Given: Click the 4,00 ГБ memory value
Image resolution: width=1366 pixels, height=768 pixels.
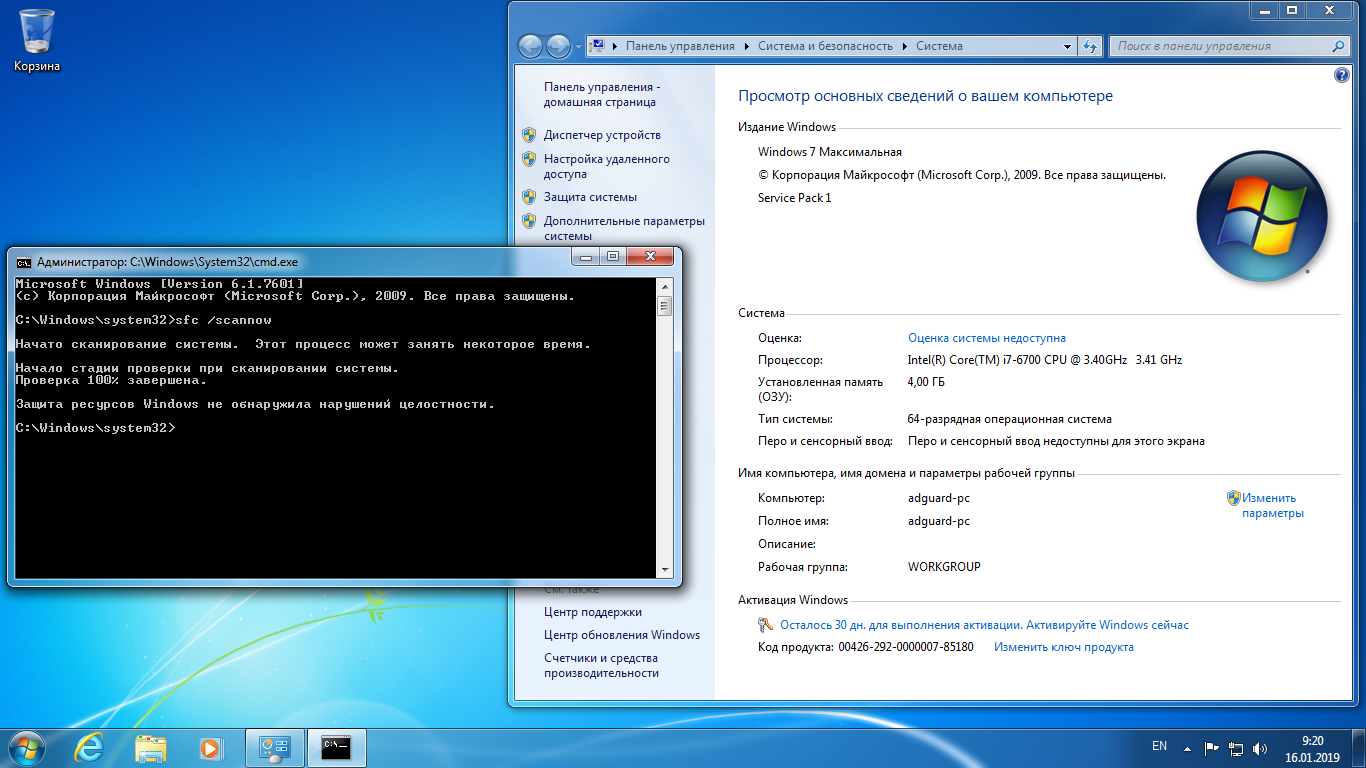Looking at the screenshot, I should coord(926,382).
